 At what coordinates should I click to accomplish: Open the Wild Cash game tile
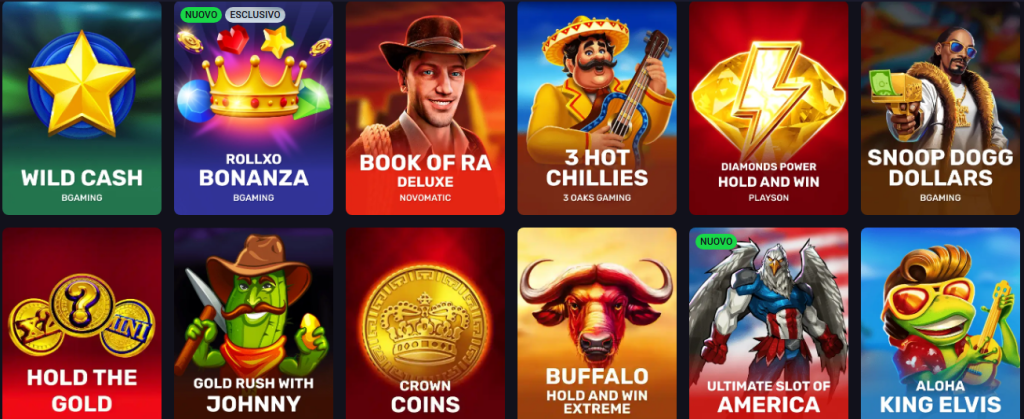click(x=82, y=108)
